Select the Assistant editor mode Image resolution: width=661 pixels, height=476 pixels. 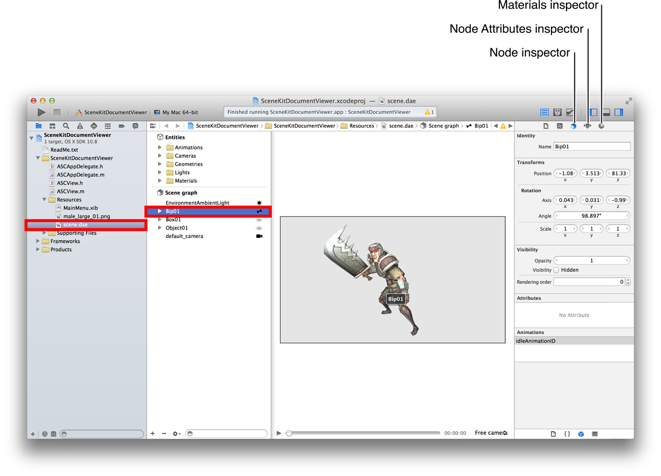click(557, 112)
